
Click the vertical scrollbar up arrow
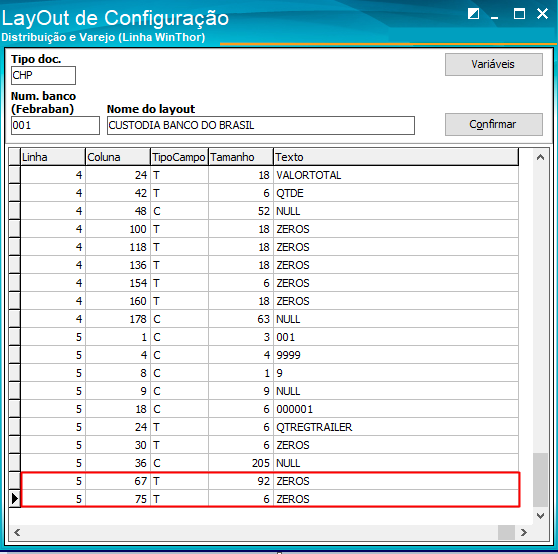coord(540,157)
